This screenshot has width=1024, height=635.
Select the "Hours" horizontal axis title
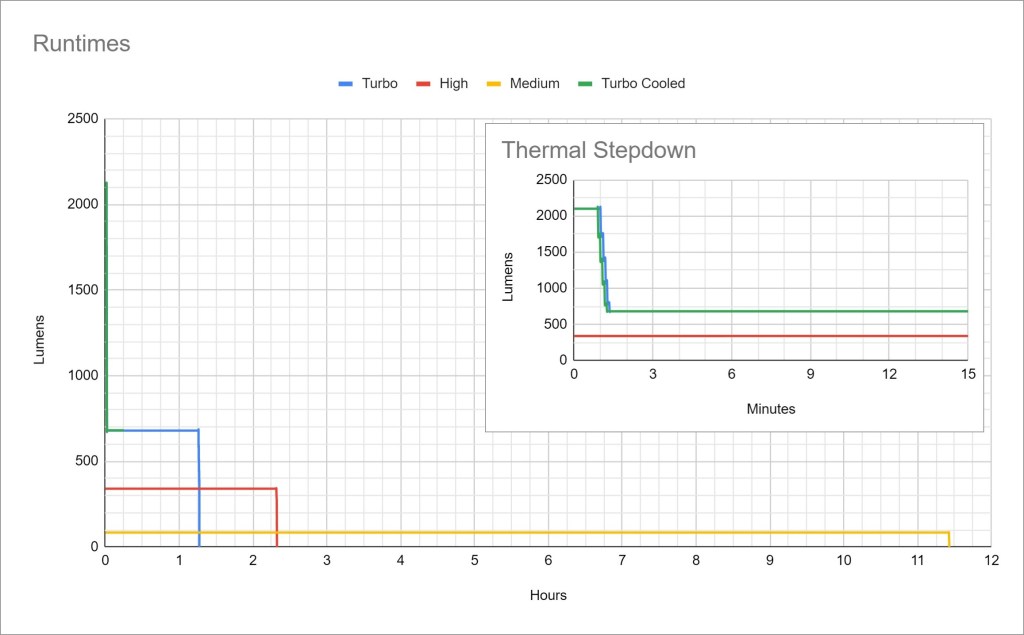click(x=548, y=595)
